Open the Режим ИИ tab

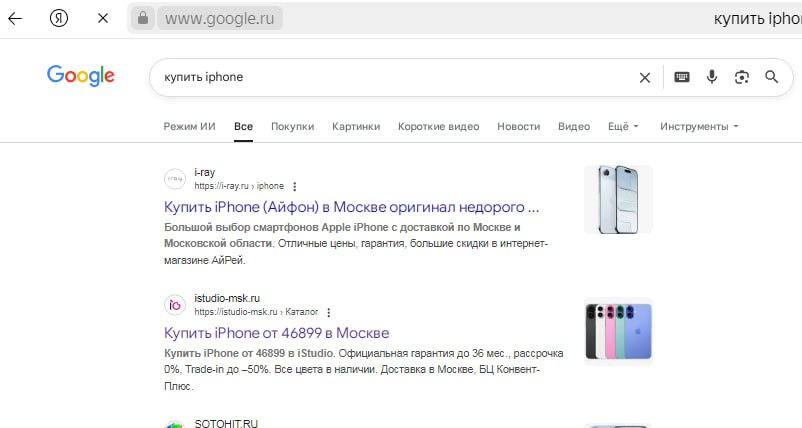click(x=190, y=127)
